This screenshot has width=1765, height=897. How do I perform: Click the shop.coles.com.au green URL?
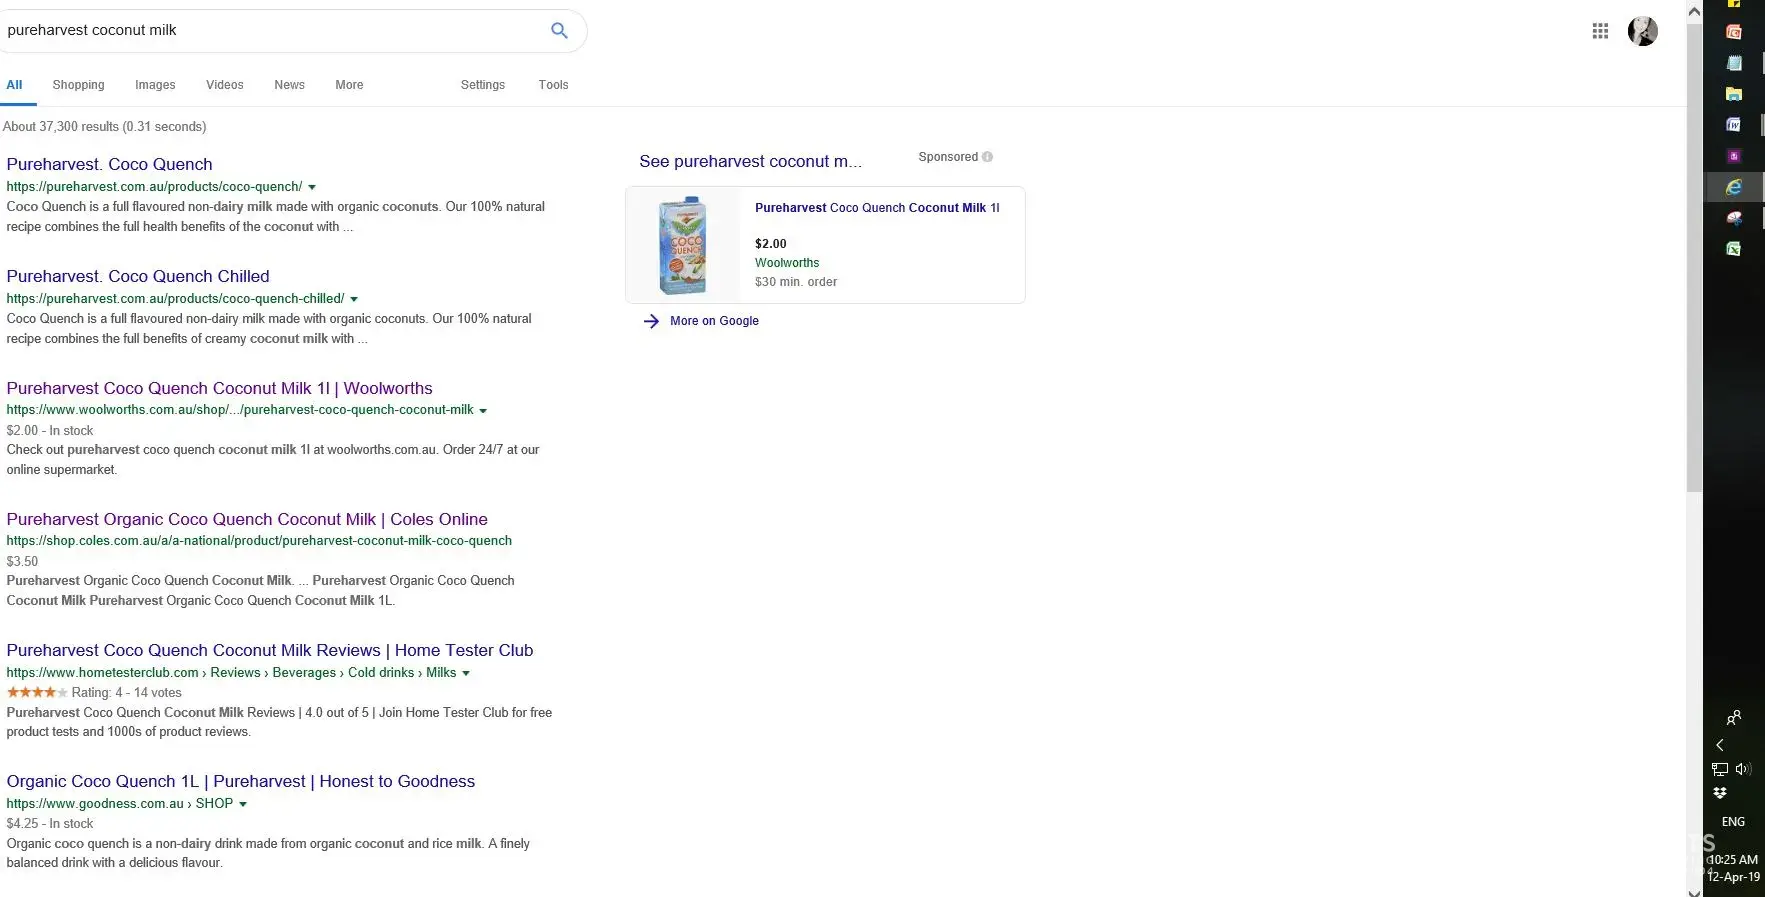point(259,541)
